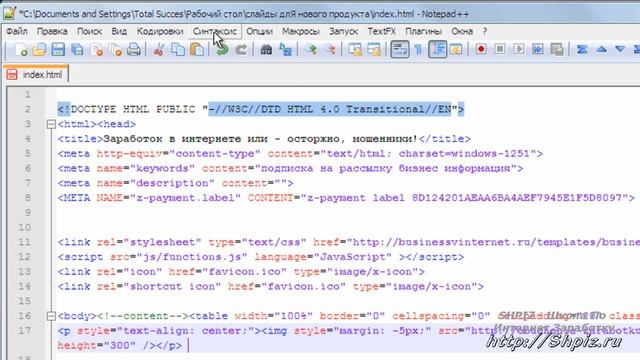Image resolution: width=640 pixels, height=360 pixels.
Task: Open the TextFX menu
Action: click(382, 31)
